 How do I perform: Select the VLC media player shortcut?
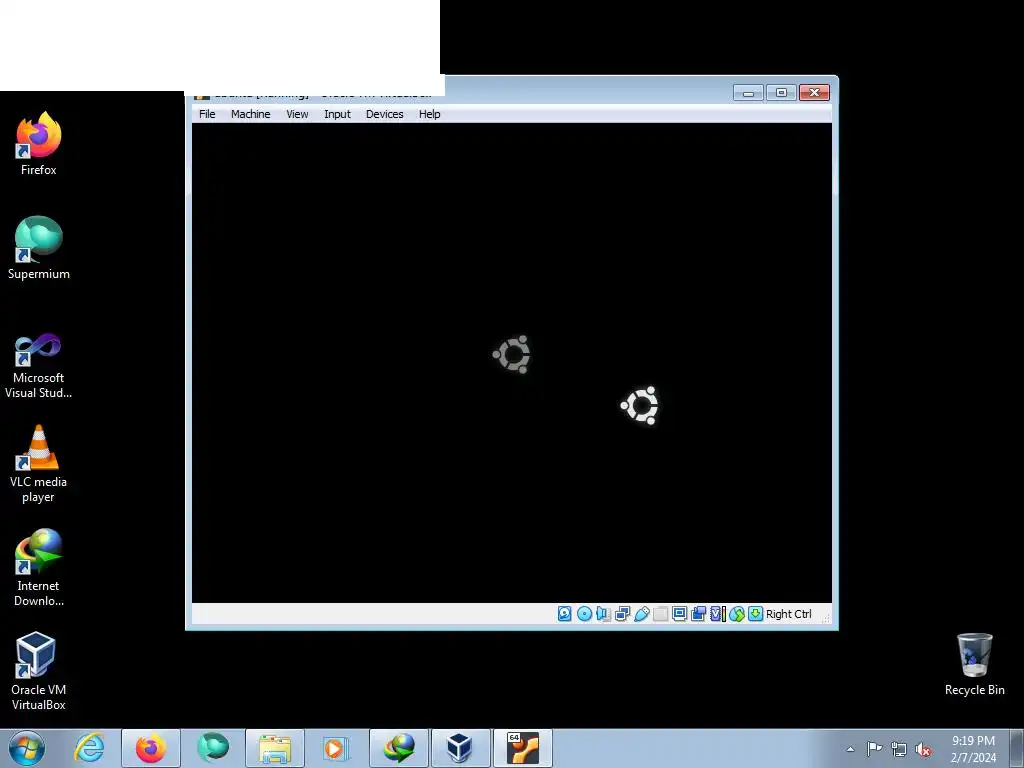tap(39, 464)
